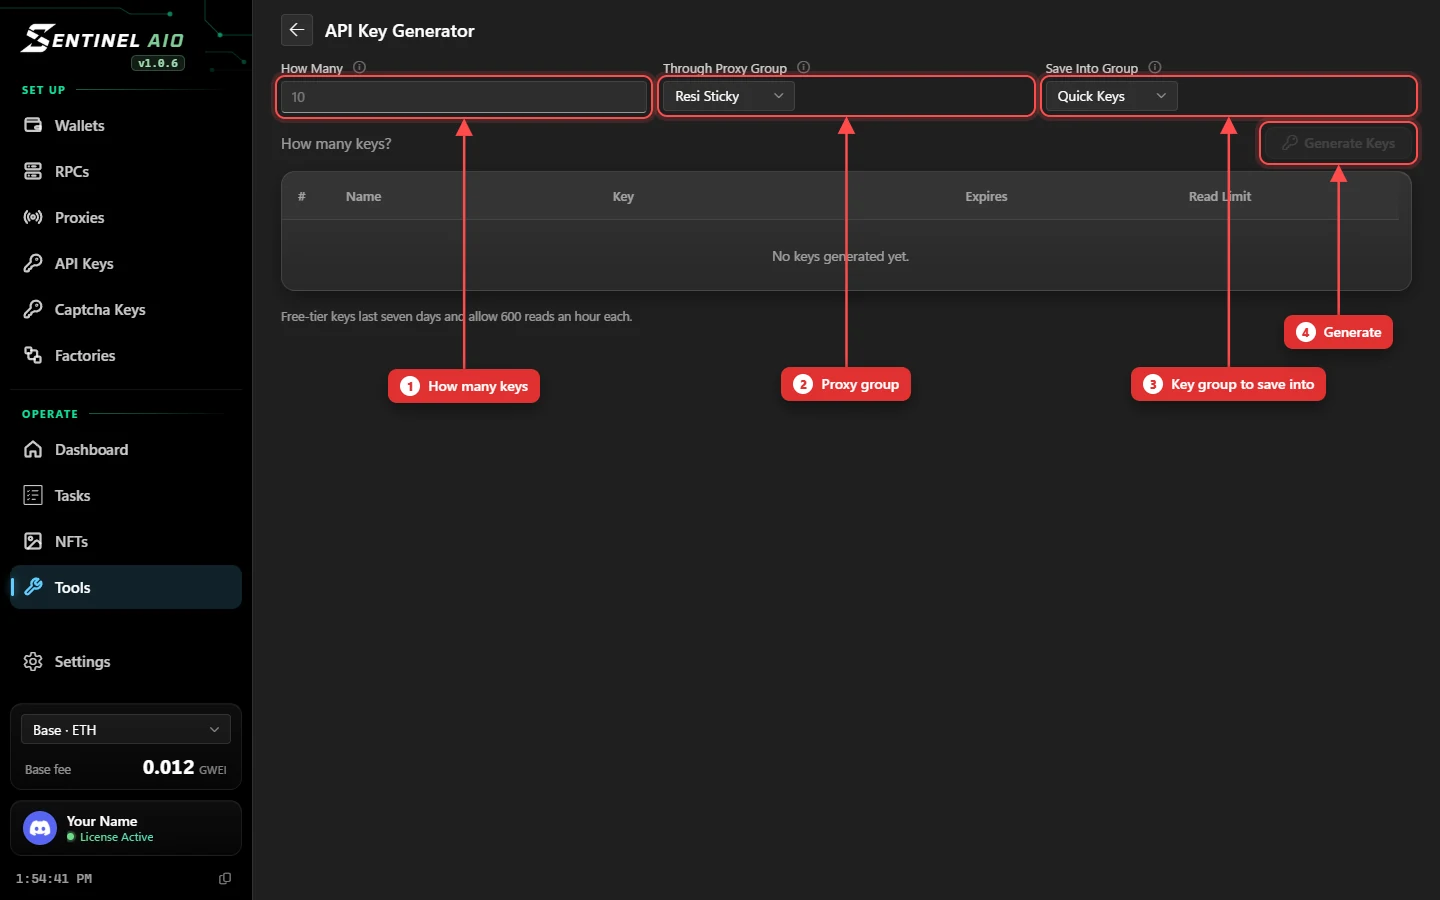This screenshot has width=1440, height=900.
Task: Open the Resi Sticky proxy group dropdown
Action: (x=729, y=96)
